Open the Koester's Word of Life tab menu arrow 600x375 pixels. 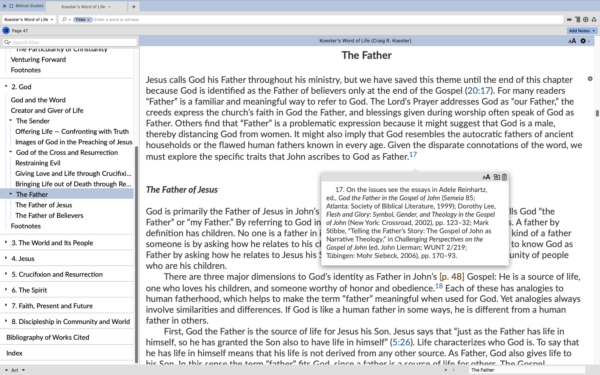pyautogui.click(x=109, y=7)
